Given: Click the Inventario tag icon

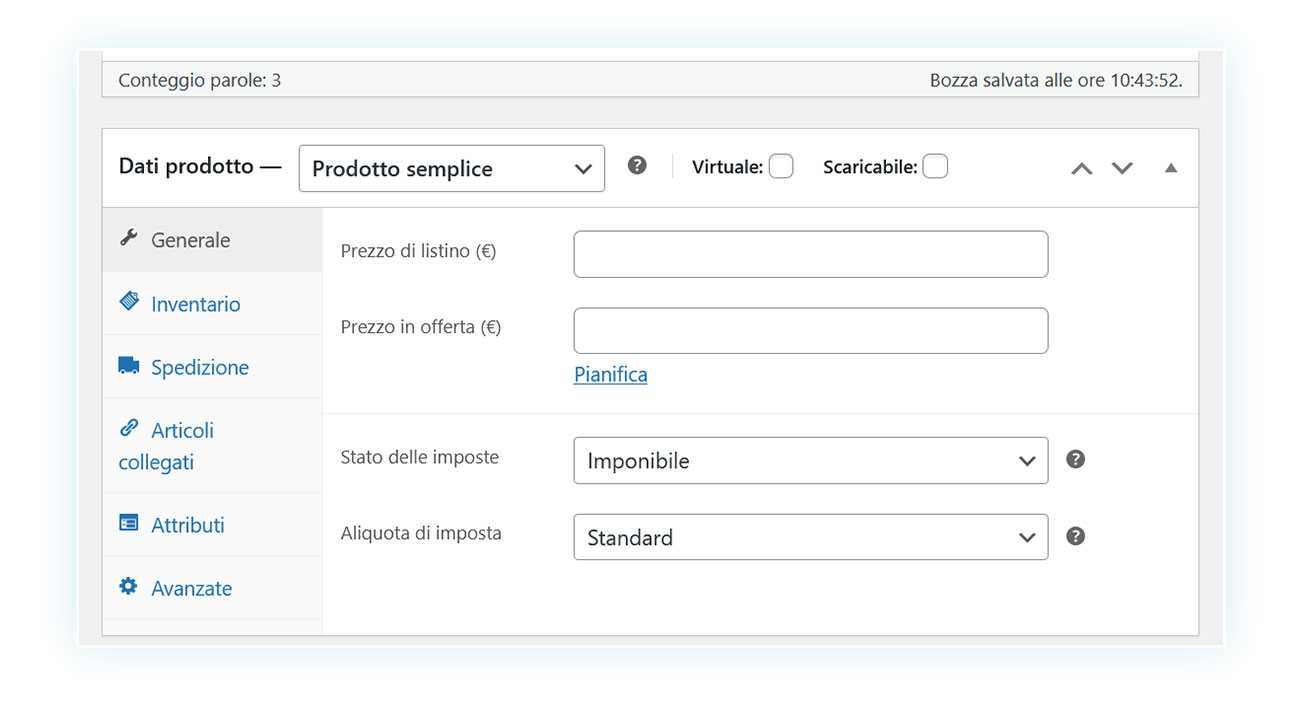Looking at the screenshot, I should (x=129, y=301).
